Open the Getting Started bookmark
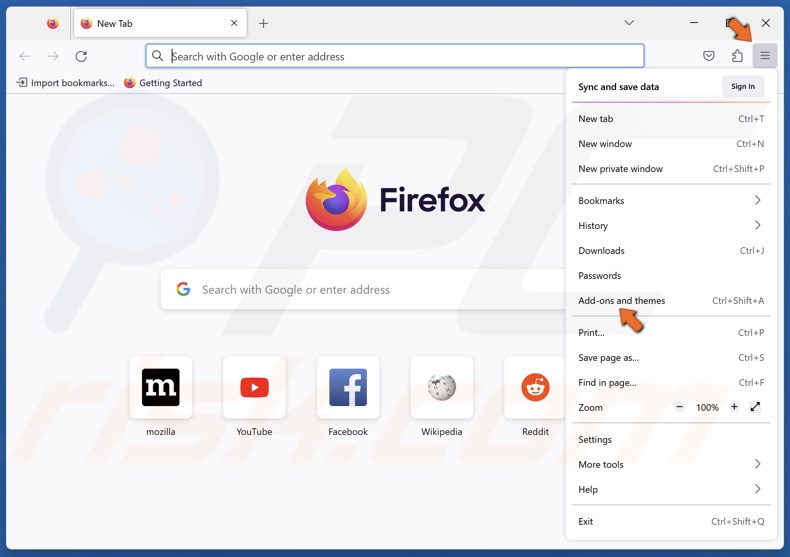Image resolution: width=790 pixels, height=557 pixels. (163, 83)
